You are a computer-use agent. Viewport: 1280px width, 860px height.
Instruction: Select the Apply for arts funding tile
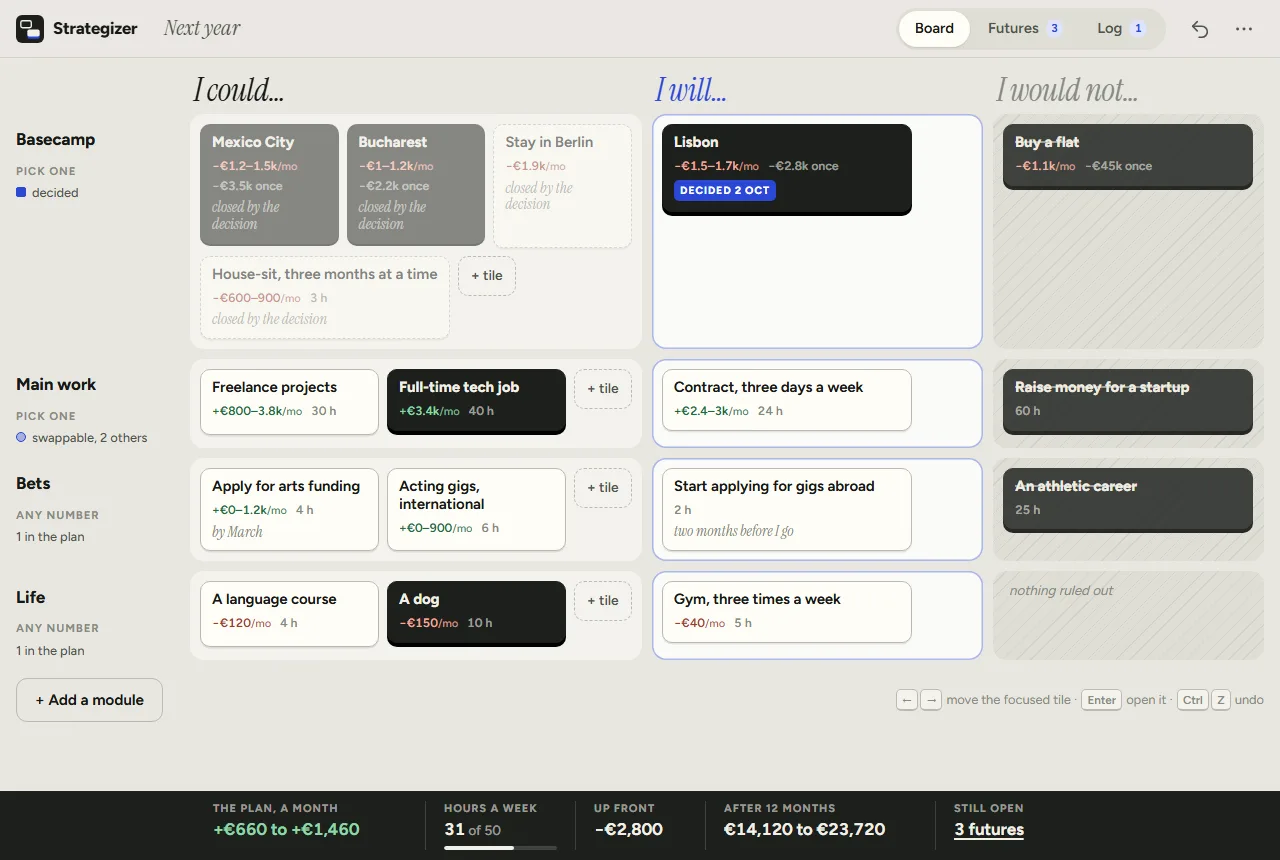coord(289,510)
